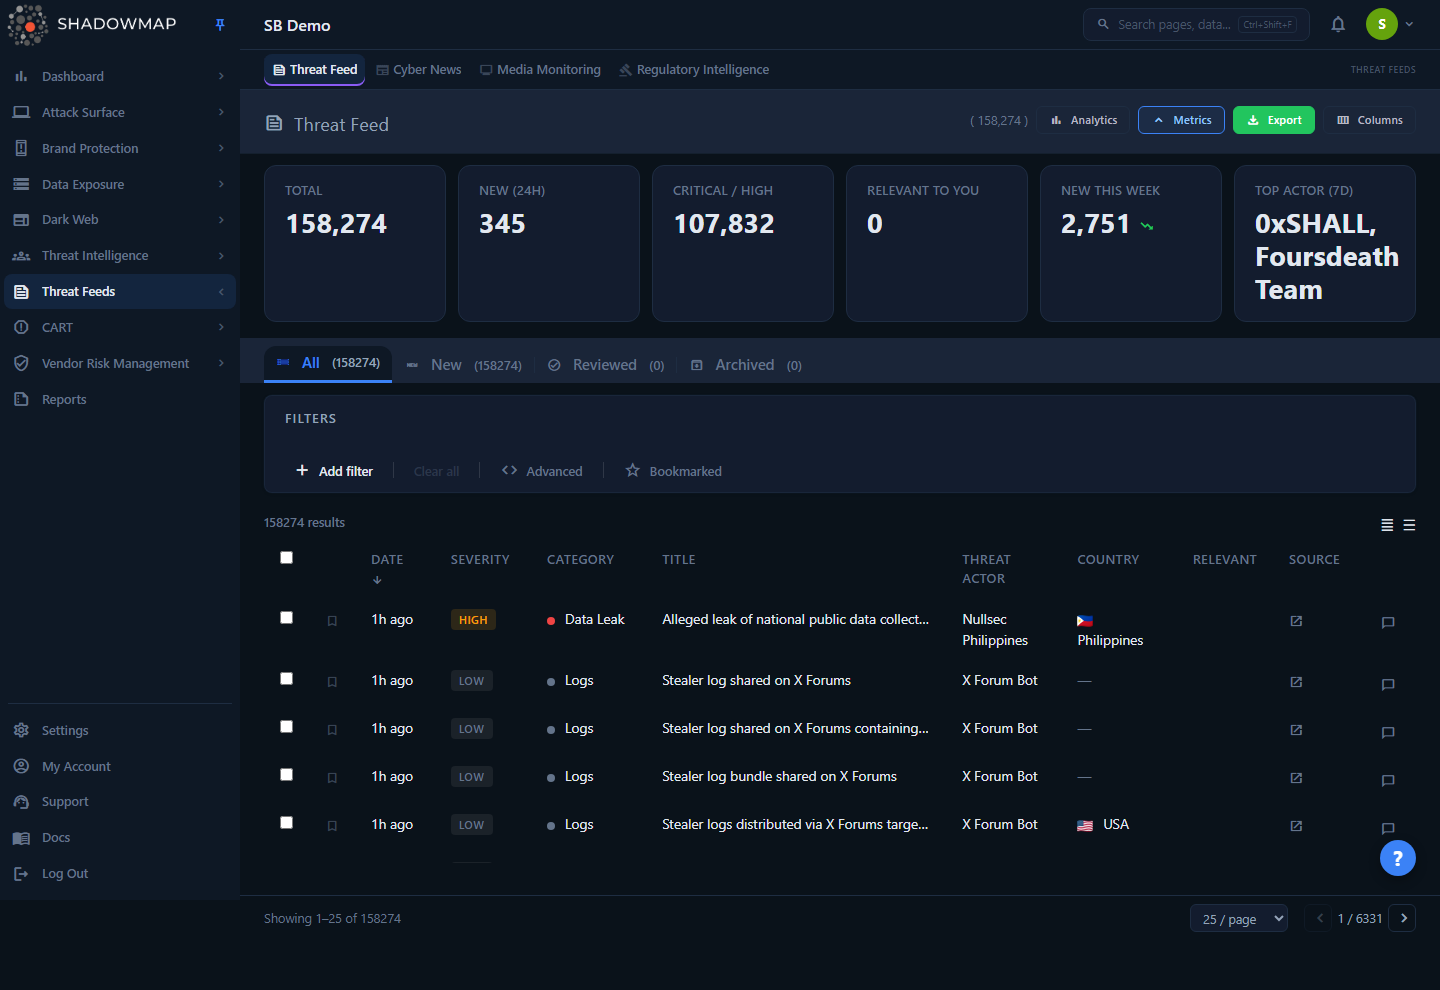Expand Data Exposure sidebar section

click(120, 184)
